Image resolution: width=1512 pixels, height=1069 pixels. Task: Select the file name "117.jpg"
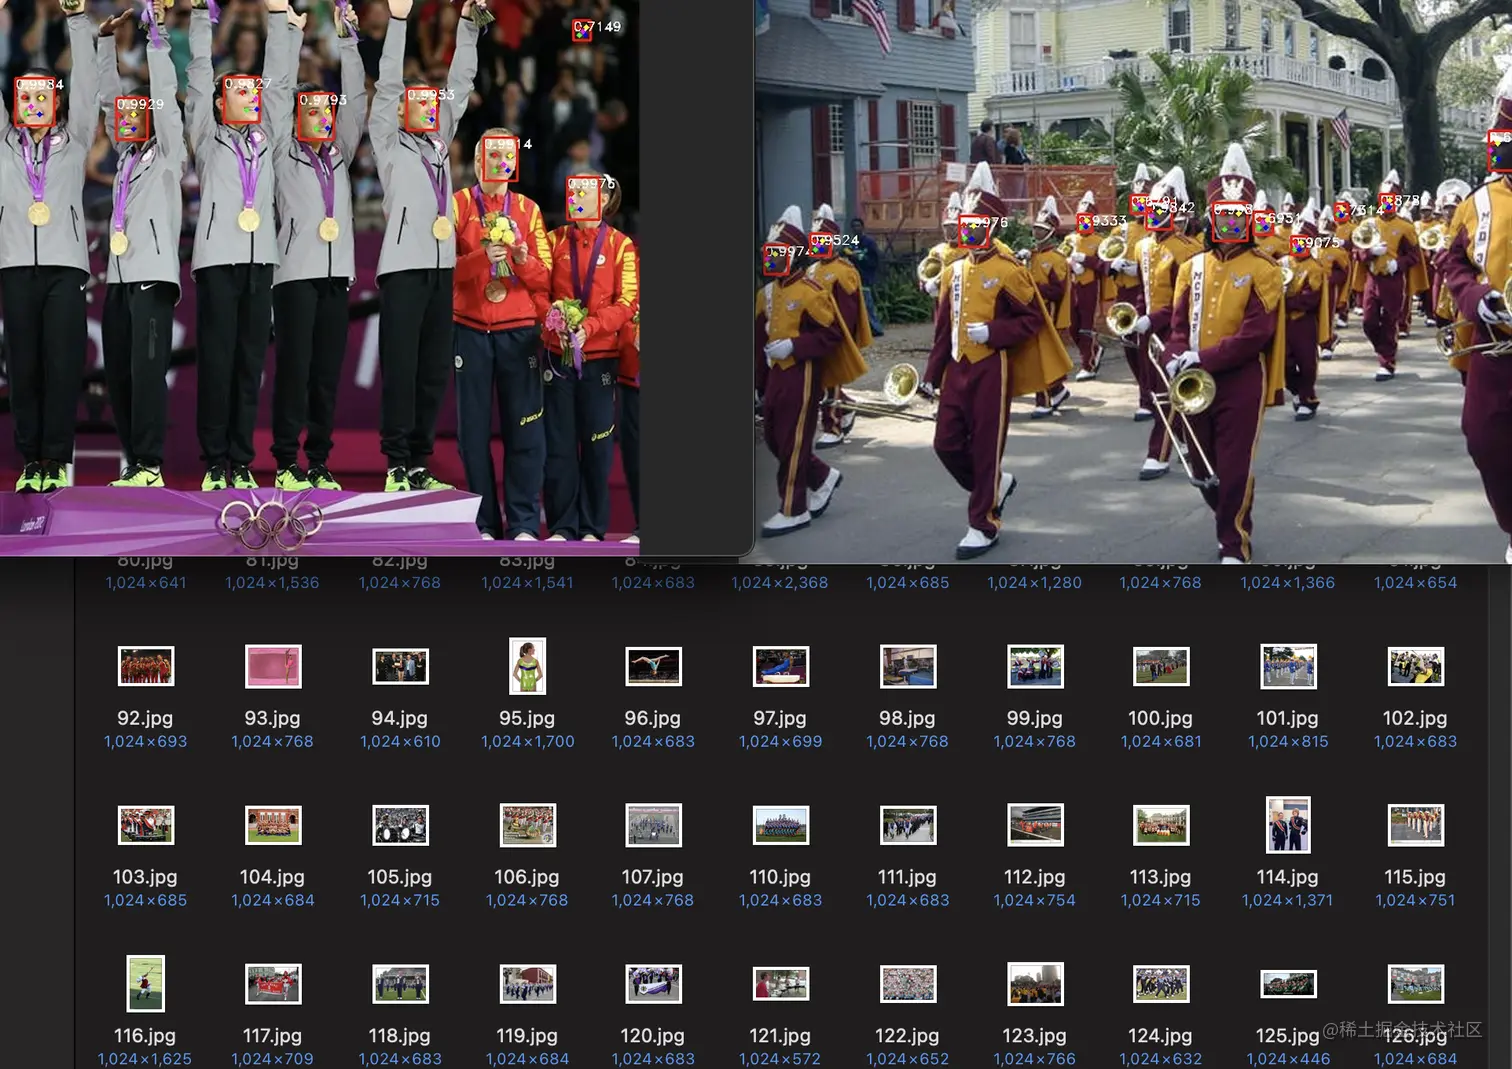273,1036
